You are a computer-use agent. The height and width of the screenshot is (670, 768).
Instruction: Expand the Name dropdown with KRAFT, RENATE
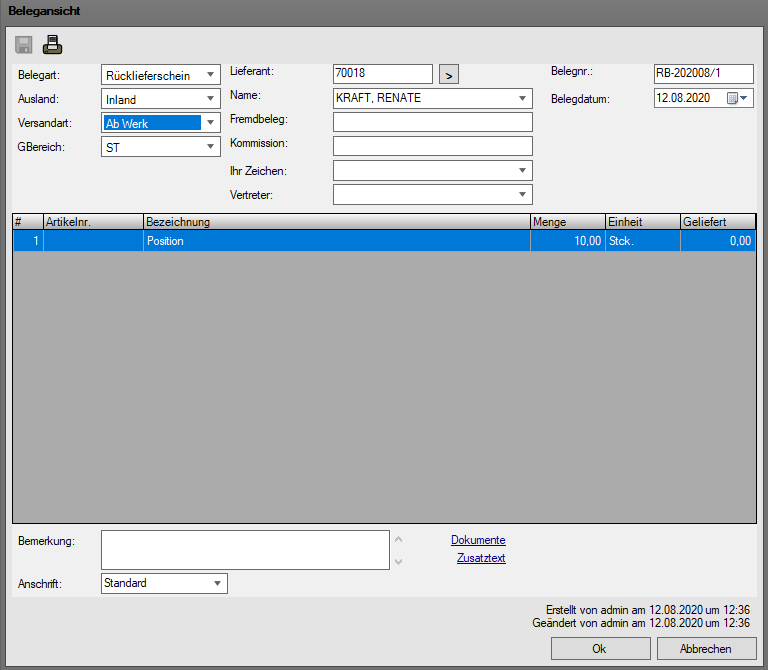click(523, 98)
